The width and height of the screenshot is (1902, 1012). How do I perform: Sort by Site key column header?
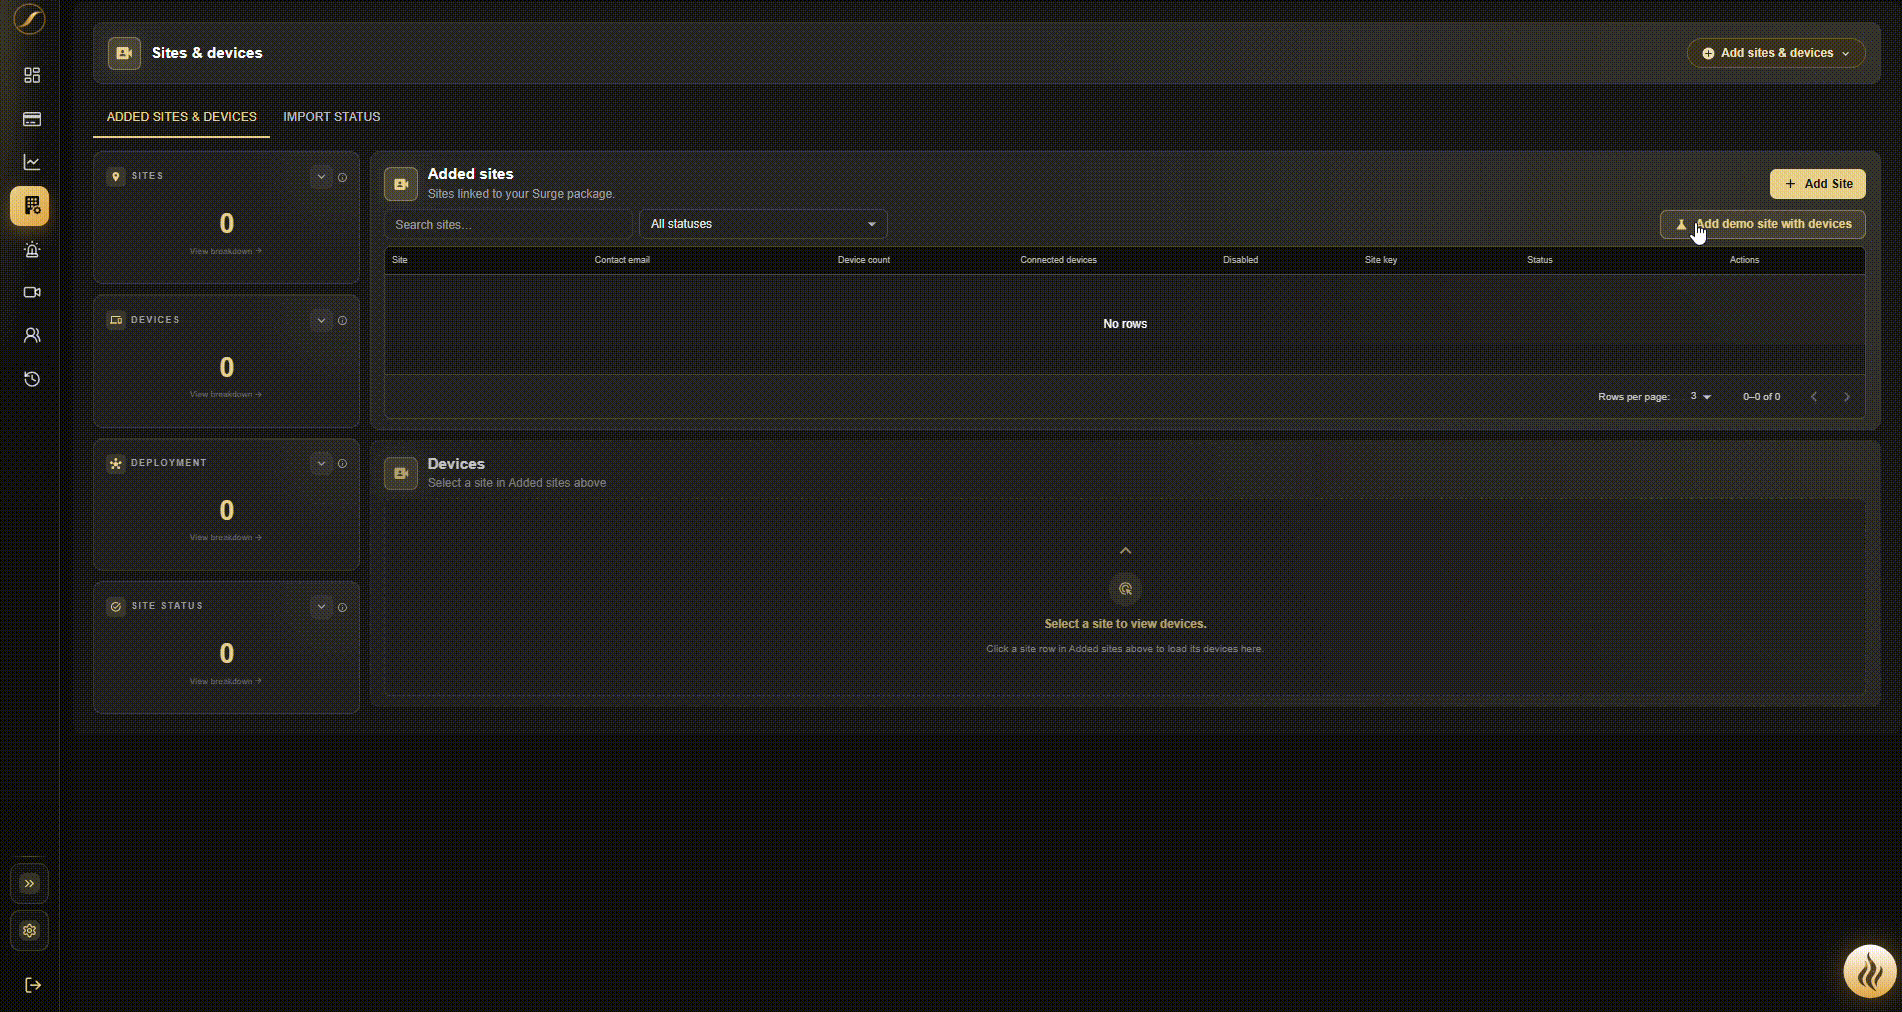point(1381,260)
